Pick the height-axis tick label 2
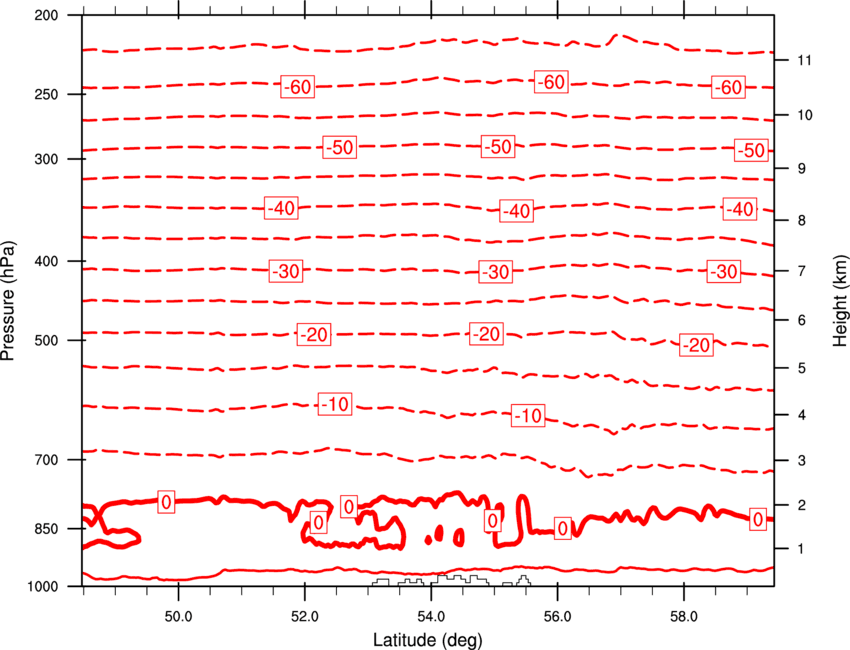Screen dimensions: 850x650 coord(801,505)
